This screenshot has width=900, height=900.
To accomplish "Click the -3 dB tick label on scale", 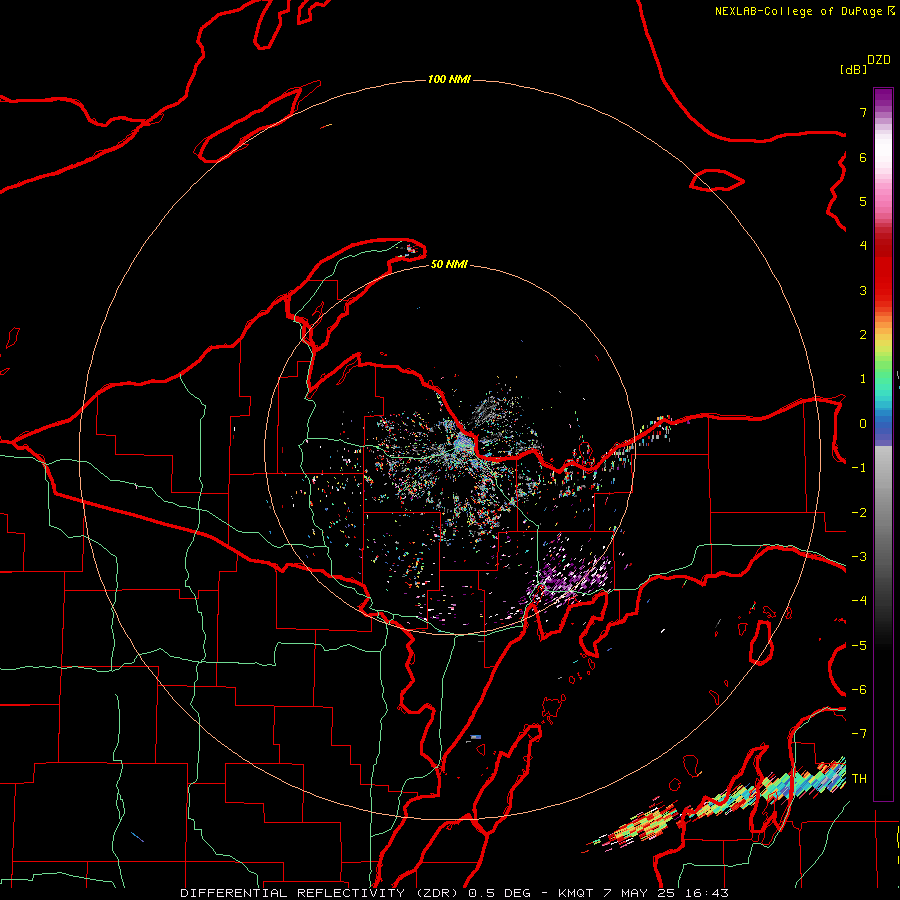I will [859, 557].
